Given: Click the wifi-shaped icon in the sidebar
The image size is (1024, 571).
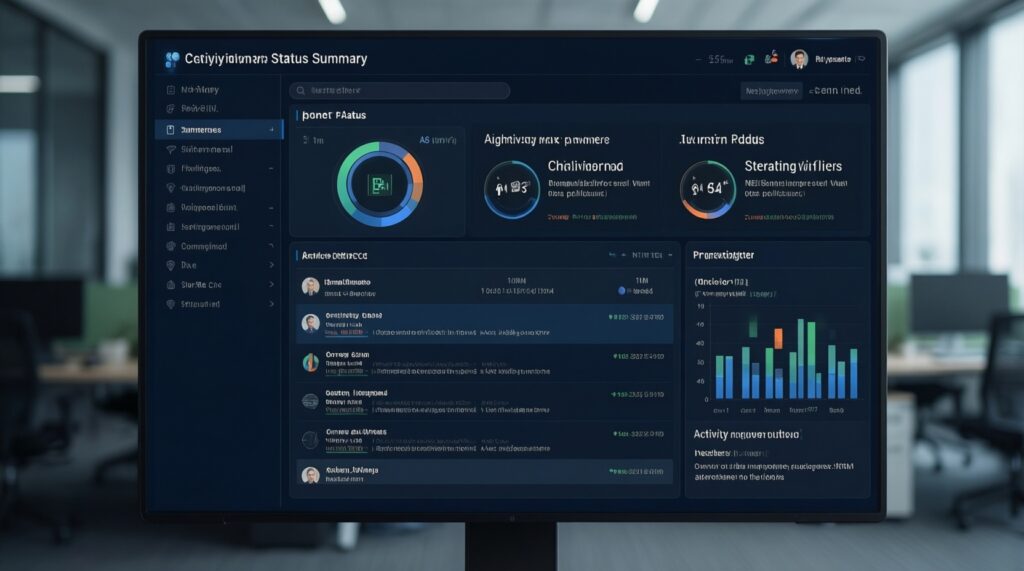Looking at the screenshot, I should pyautogui.click(x=170, y=149).
